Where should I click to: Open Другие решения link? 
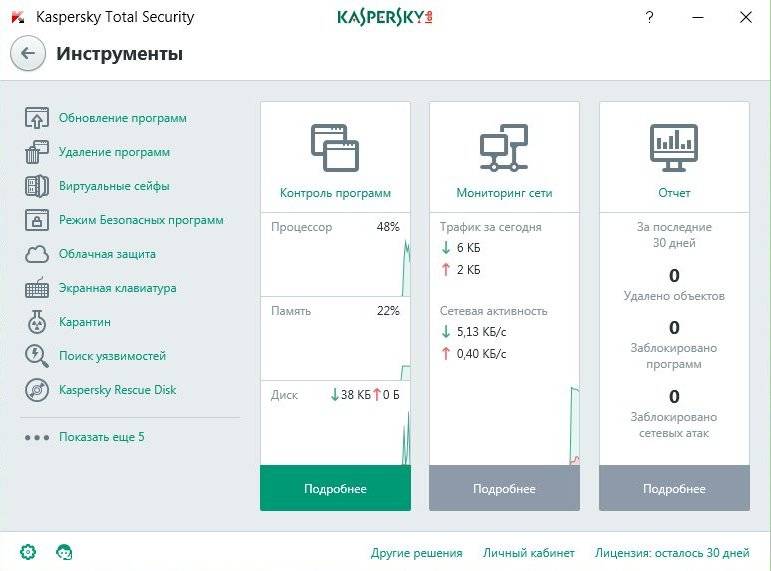416,553
